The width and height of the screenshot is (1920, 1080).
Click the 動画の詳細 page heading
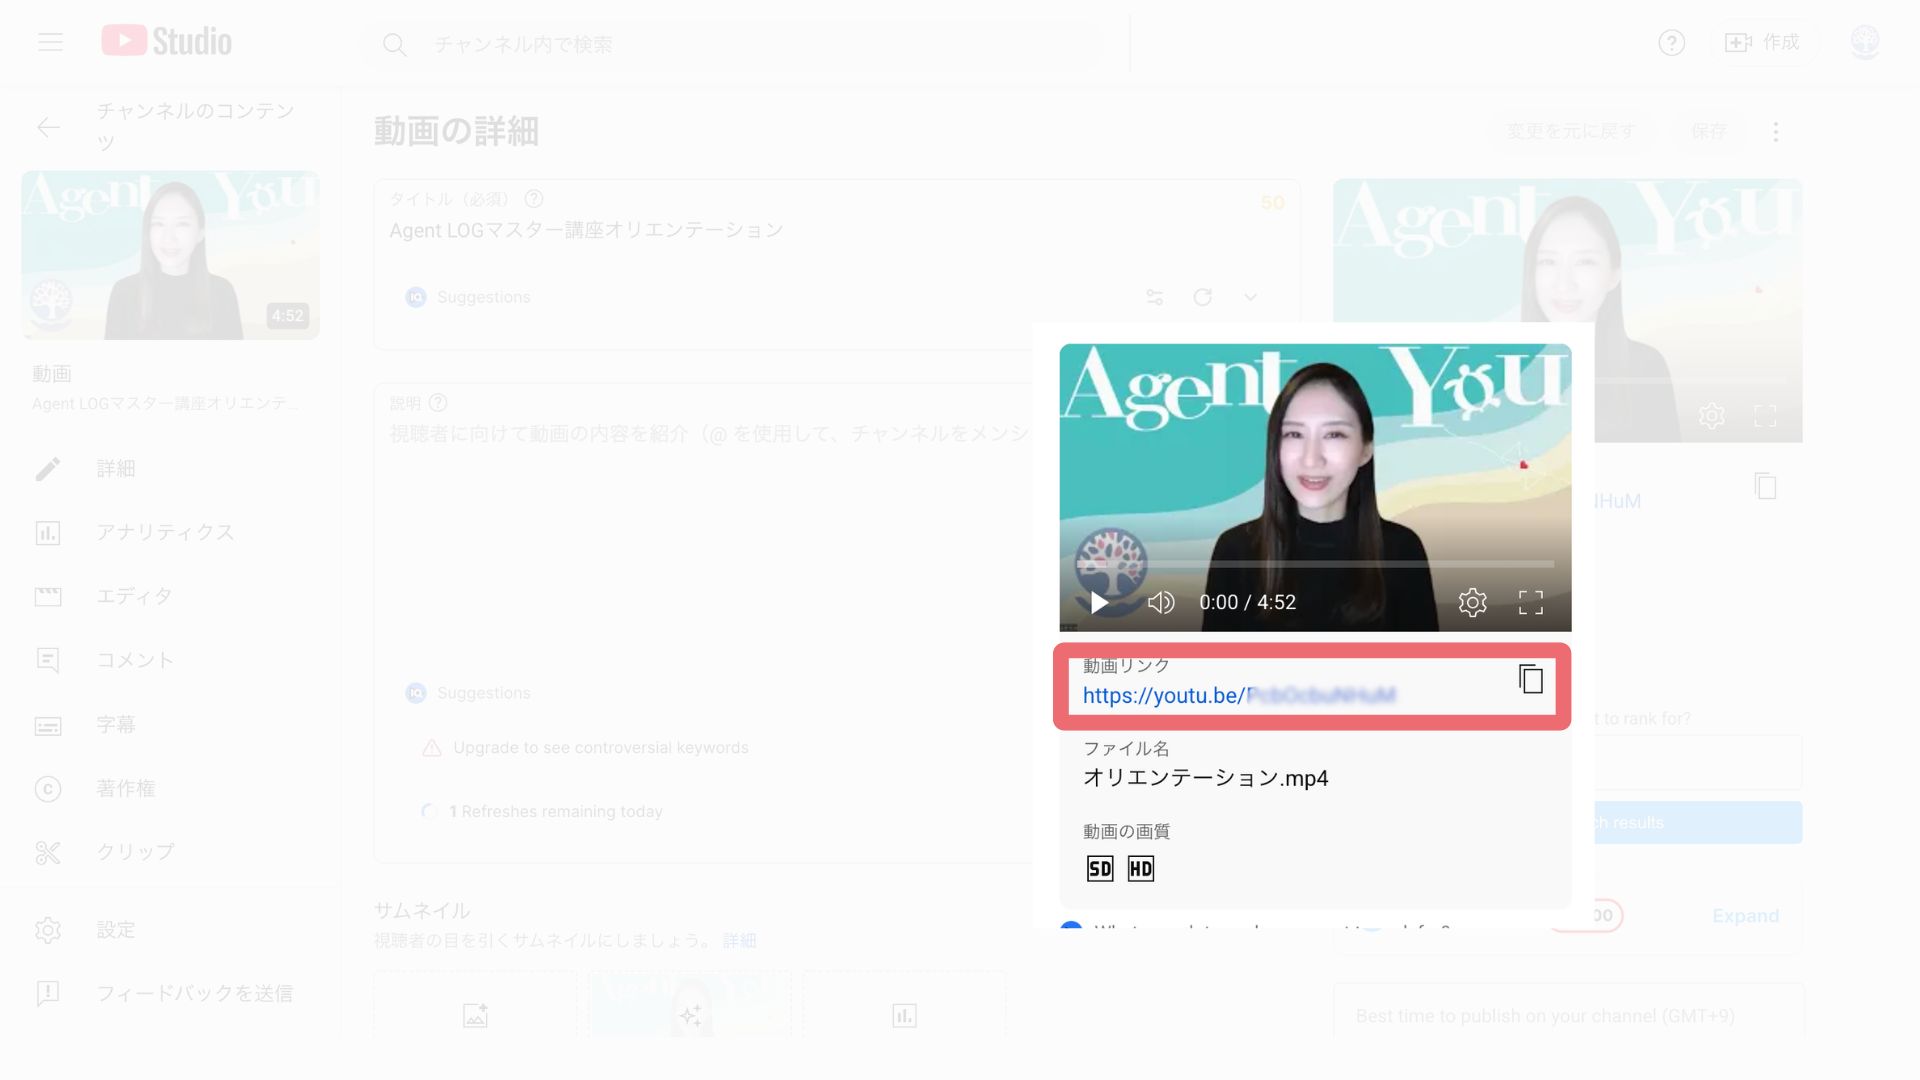tap(456, 131)
